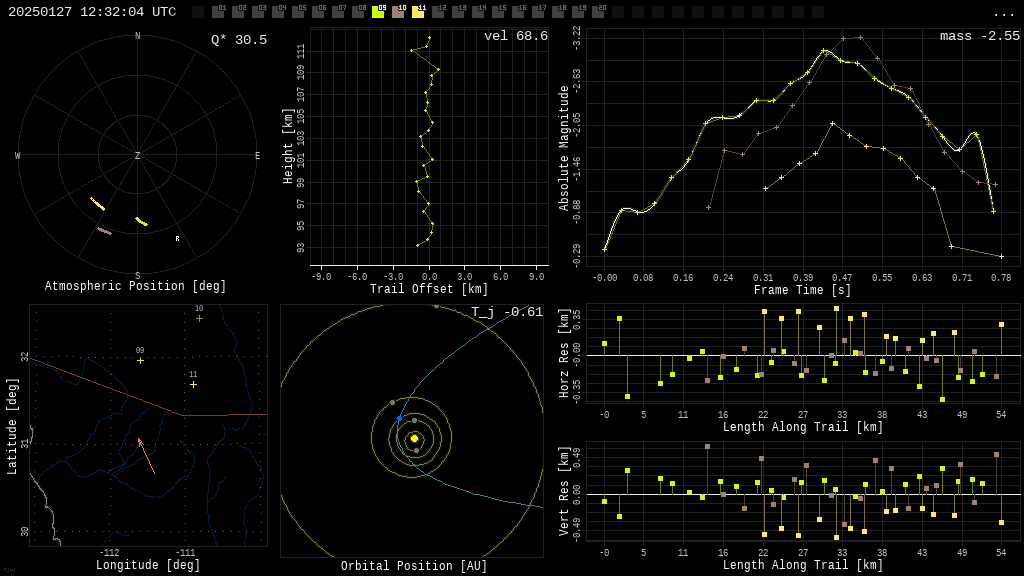Toggle the highlighted station 09 box
1024x576 pixels.
coord(378,12)
